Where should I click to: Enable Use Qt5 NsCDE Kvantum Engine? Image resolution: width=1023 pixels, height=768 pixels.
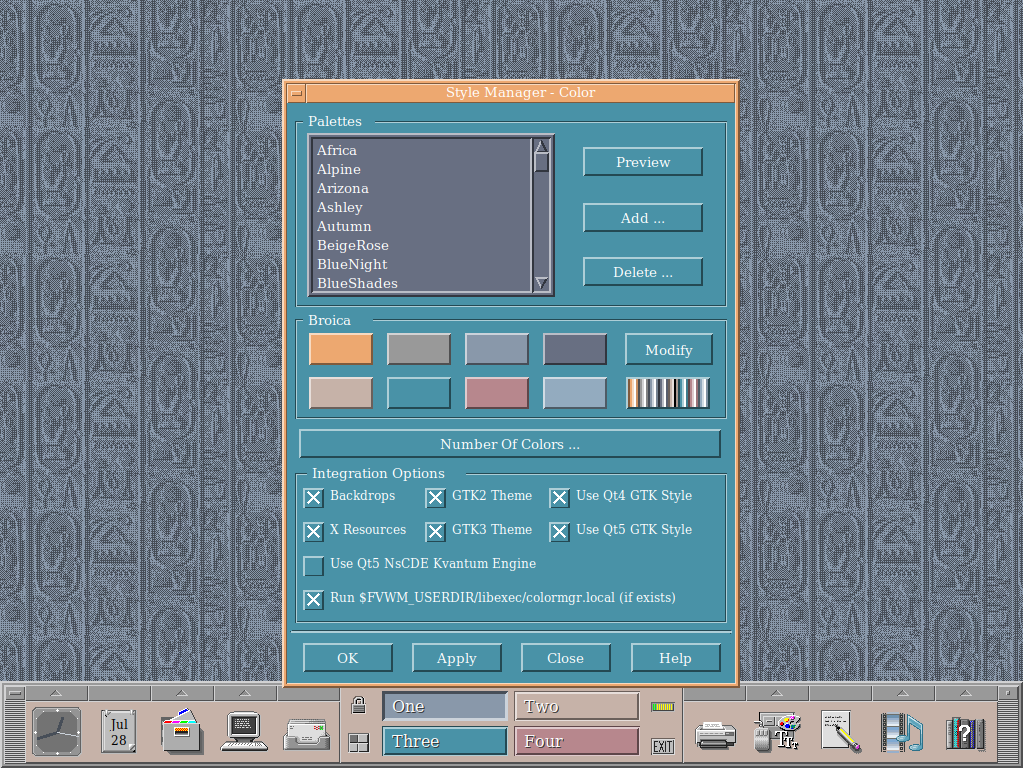pyautogui.click(x=314, y=565)
